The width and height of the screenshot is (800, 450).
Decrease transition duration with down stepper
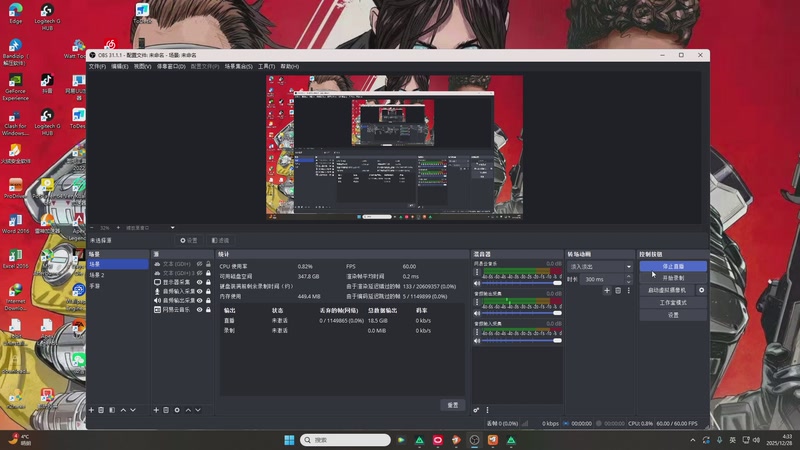point(629,282)
